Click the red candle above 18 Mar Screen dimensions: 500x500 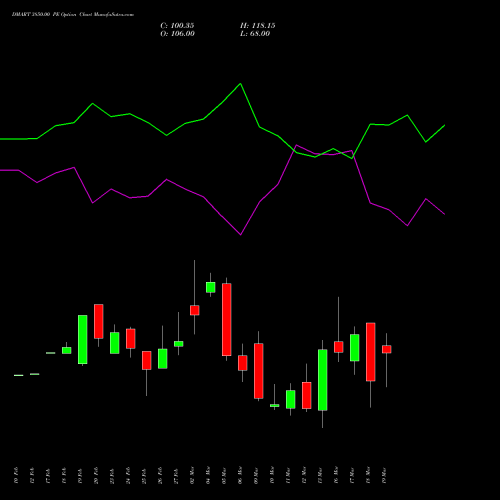371,352
